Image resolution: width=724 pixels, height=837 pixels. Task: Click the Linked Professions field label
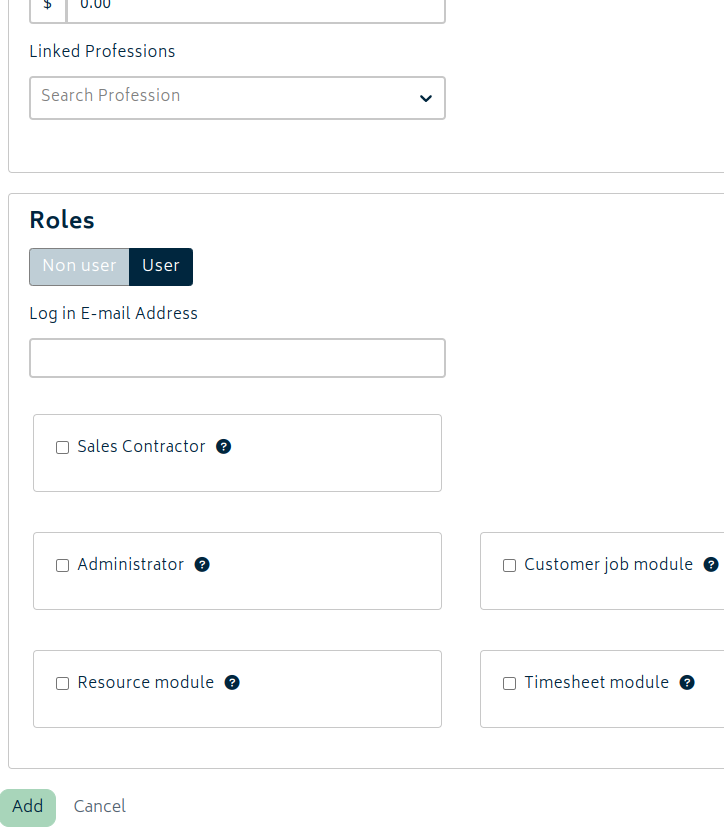[102, 51]
